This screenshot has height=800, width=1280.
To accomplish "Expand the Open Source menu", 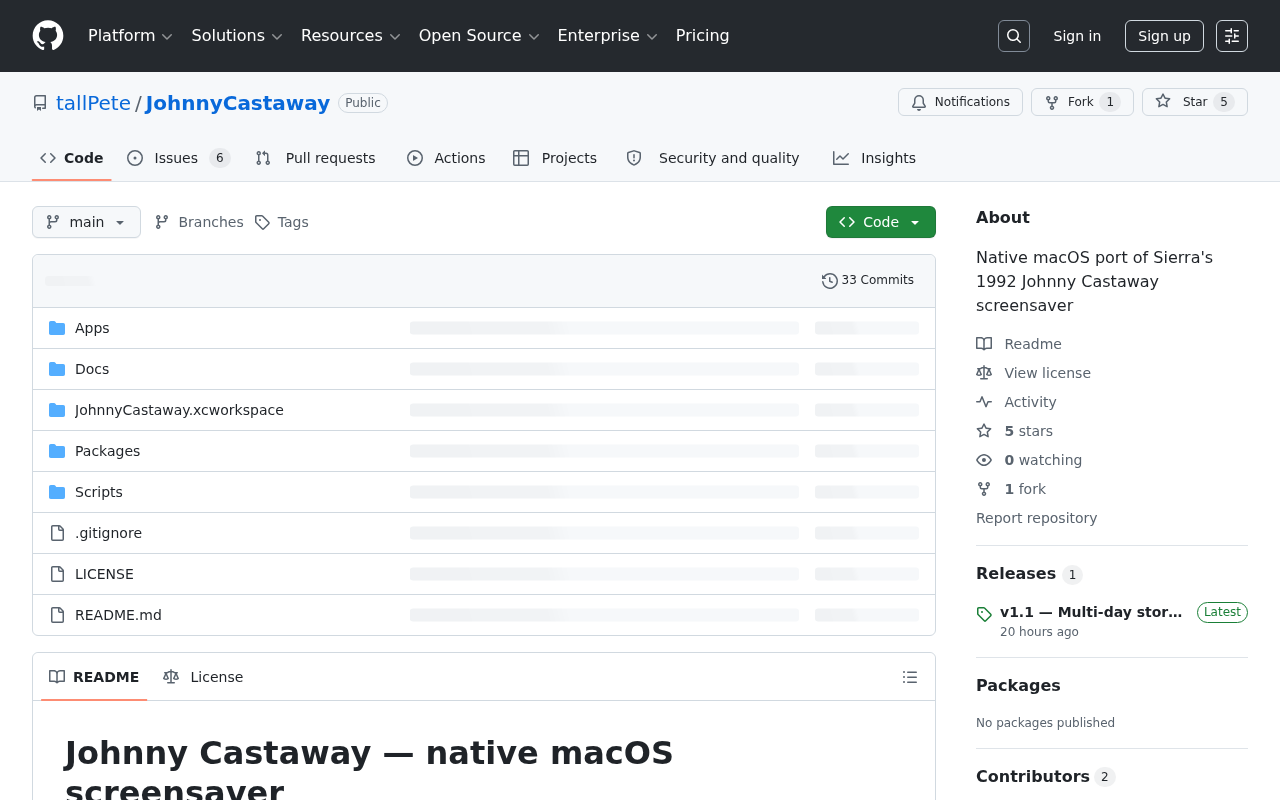I will 479,36.
